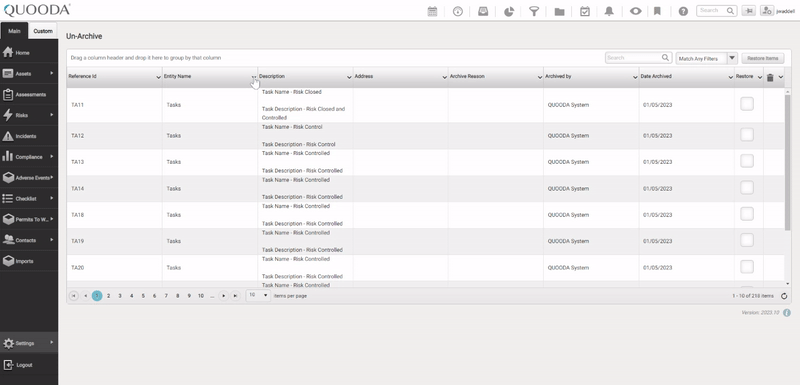The image size is (800, 385).
Task: Click the trash bin column header icon
Action: click(770, 77)
